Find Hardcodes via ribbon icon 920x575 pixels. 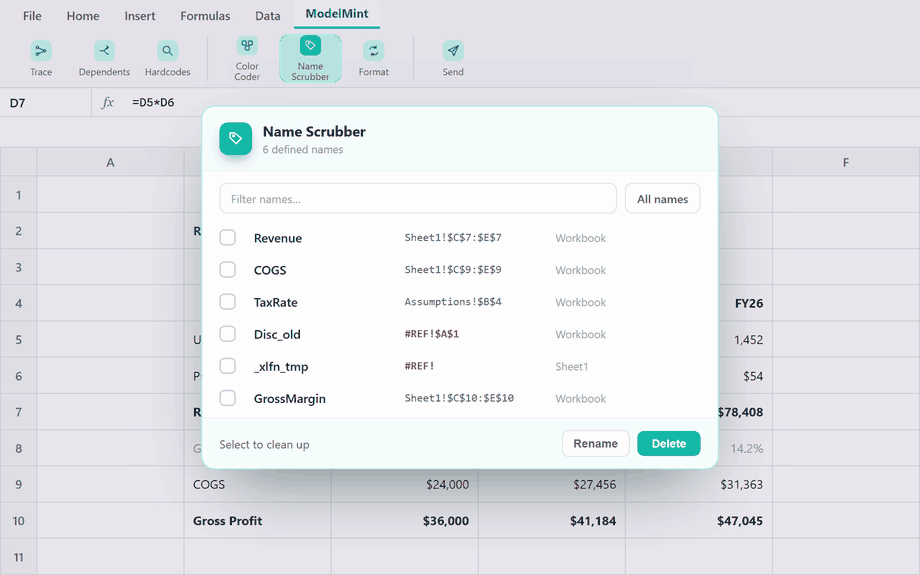[167, 51]
